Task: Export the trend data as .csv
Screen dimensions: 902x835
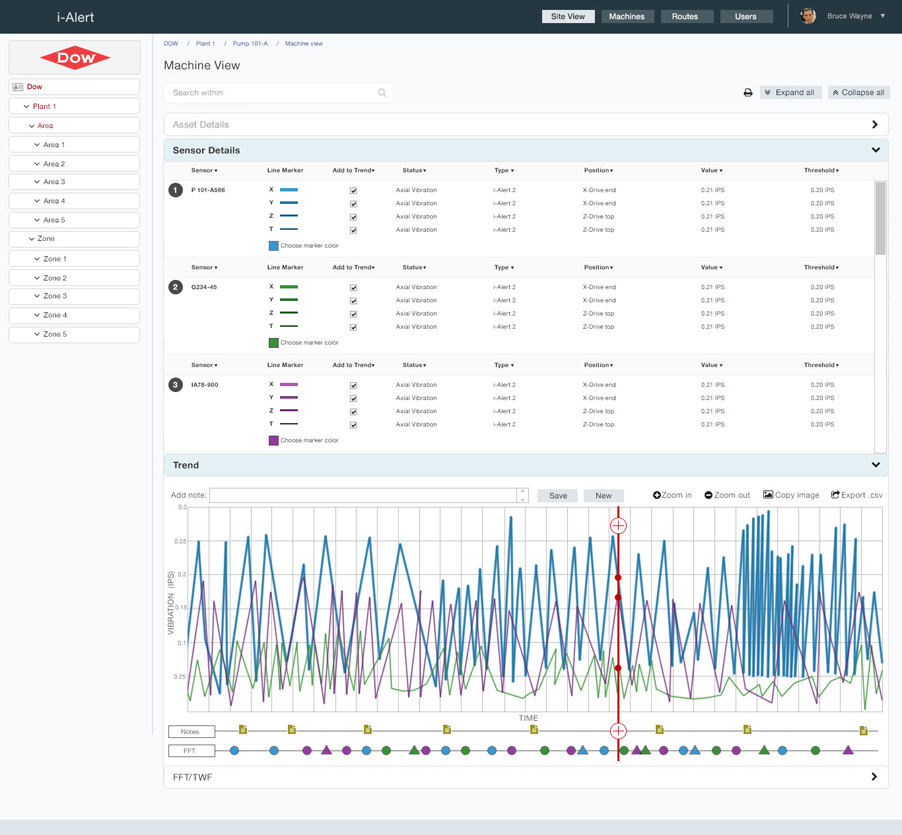Action: [x=857, y=495]
